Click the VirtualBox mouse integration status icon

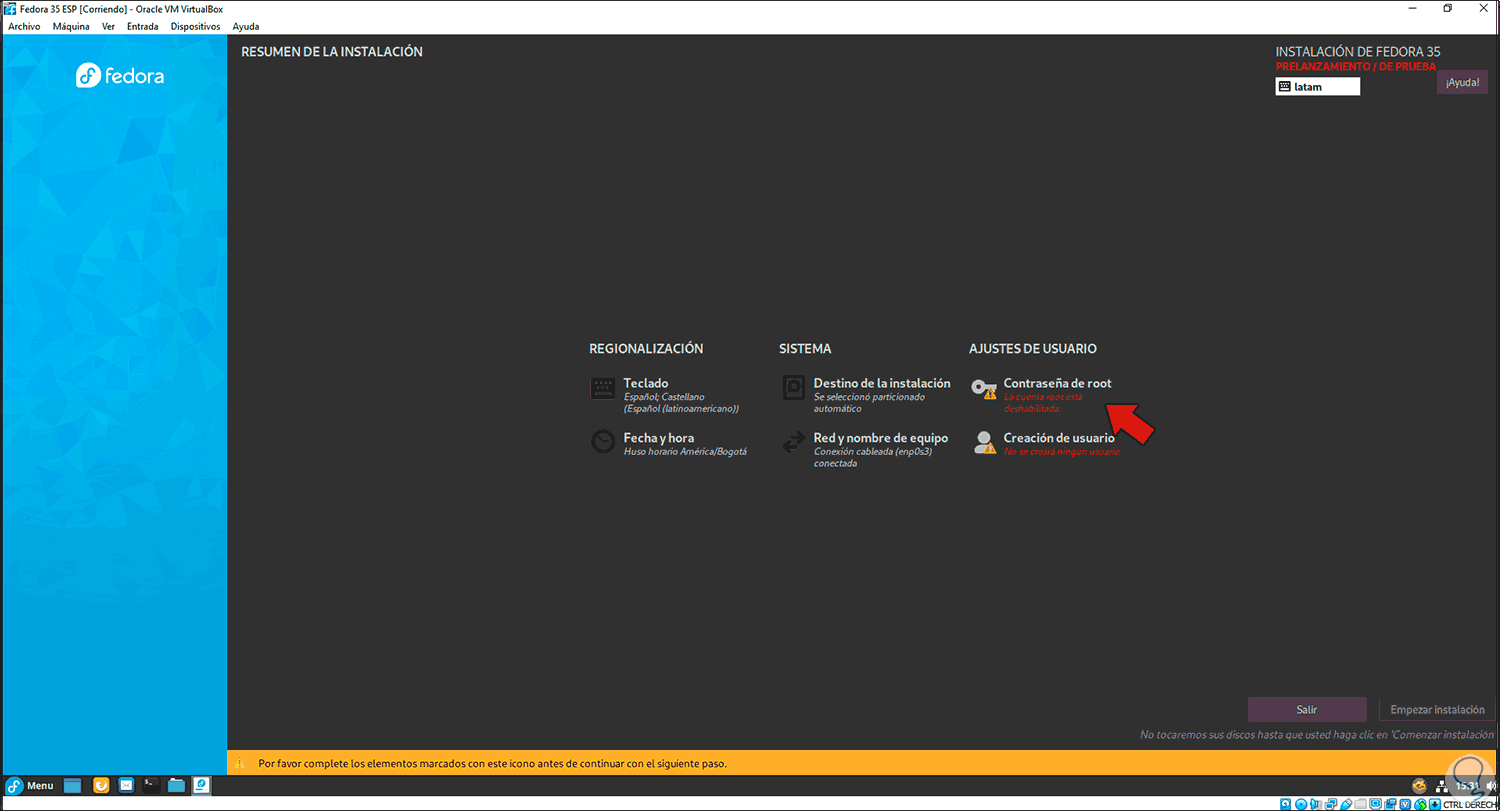click(x=1421, y=804)
